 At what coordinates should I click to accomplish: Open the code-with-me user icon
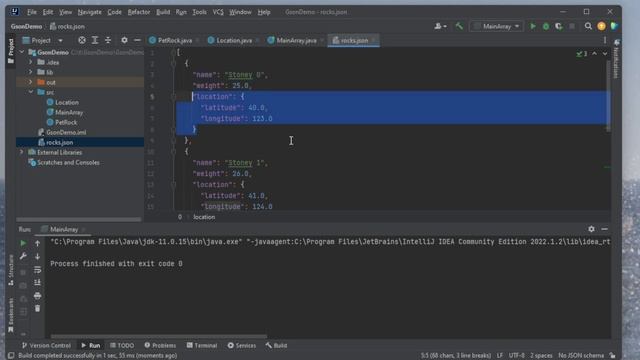point(440,26)
